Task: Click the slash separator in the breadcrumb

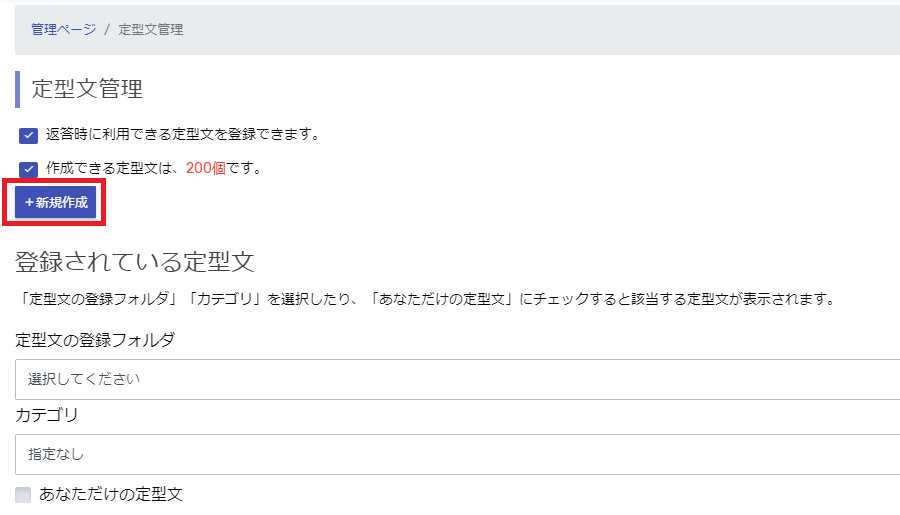Action: (x=107, y=29)
